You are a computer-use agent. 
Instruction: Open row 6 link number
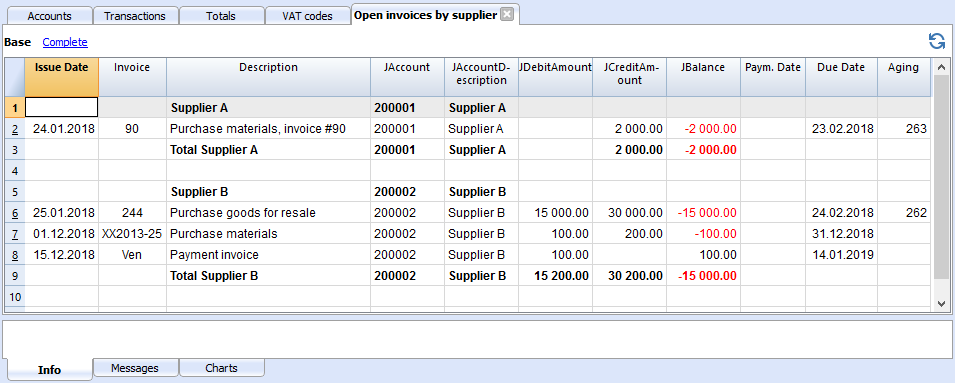coord(15,213)
